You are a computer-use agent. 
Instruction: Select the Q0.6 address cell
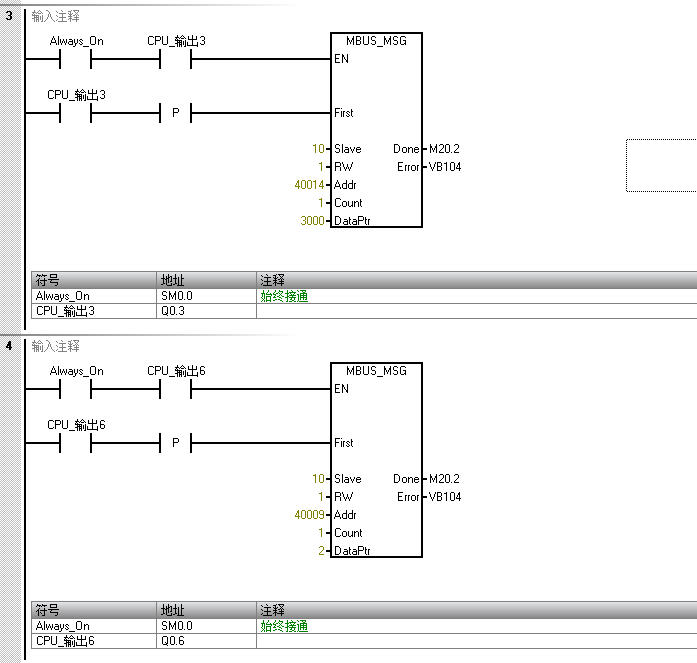click(172, 641)
